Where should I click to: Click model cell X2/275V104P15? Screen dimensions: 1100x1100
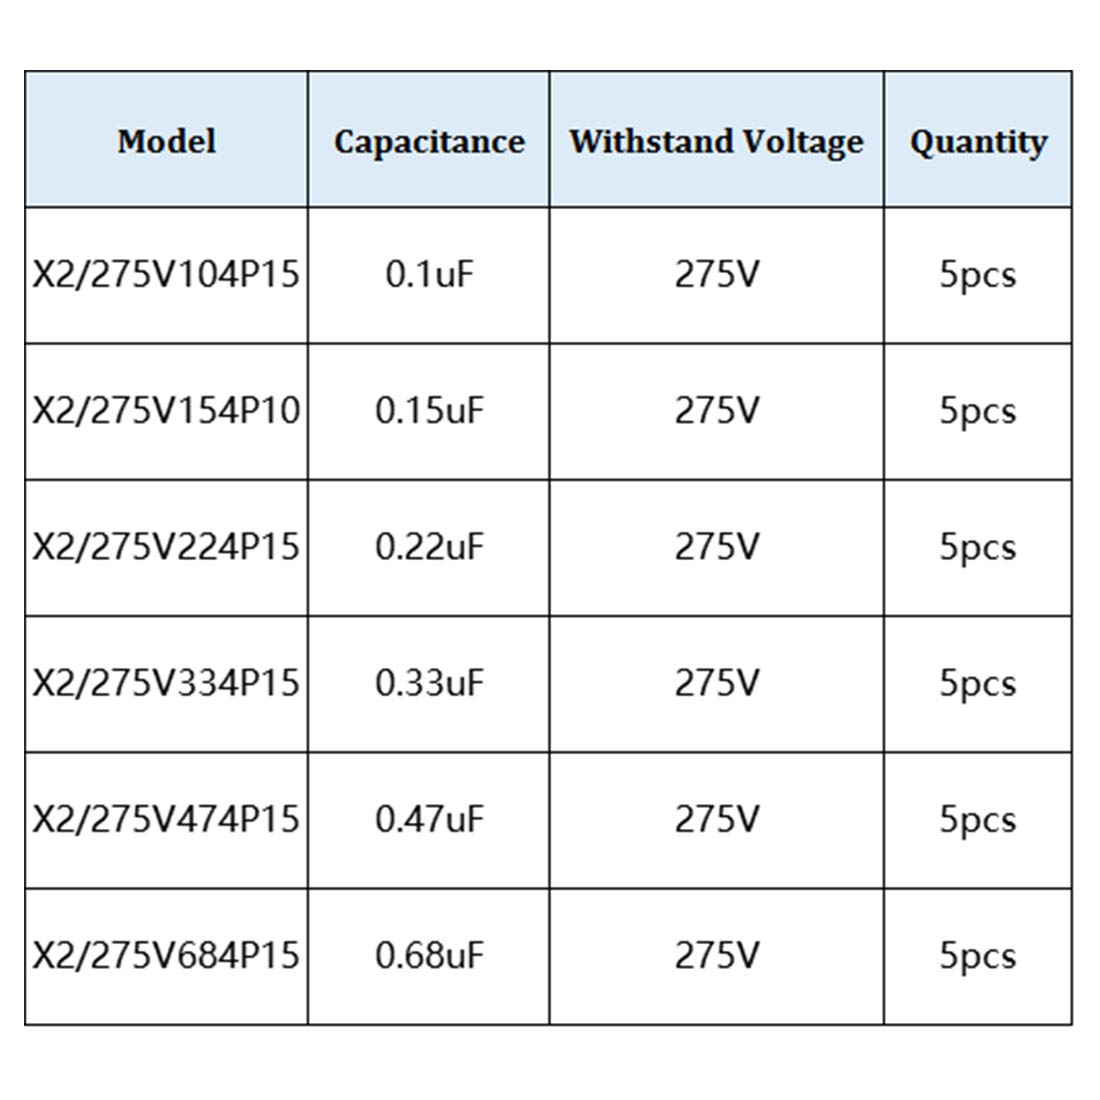166,274
